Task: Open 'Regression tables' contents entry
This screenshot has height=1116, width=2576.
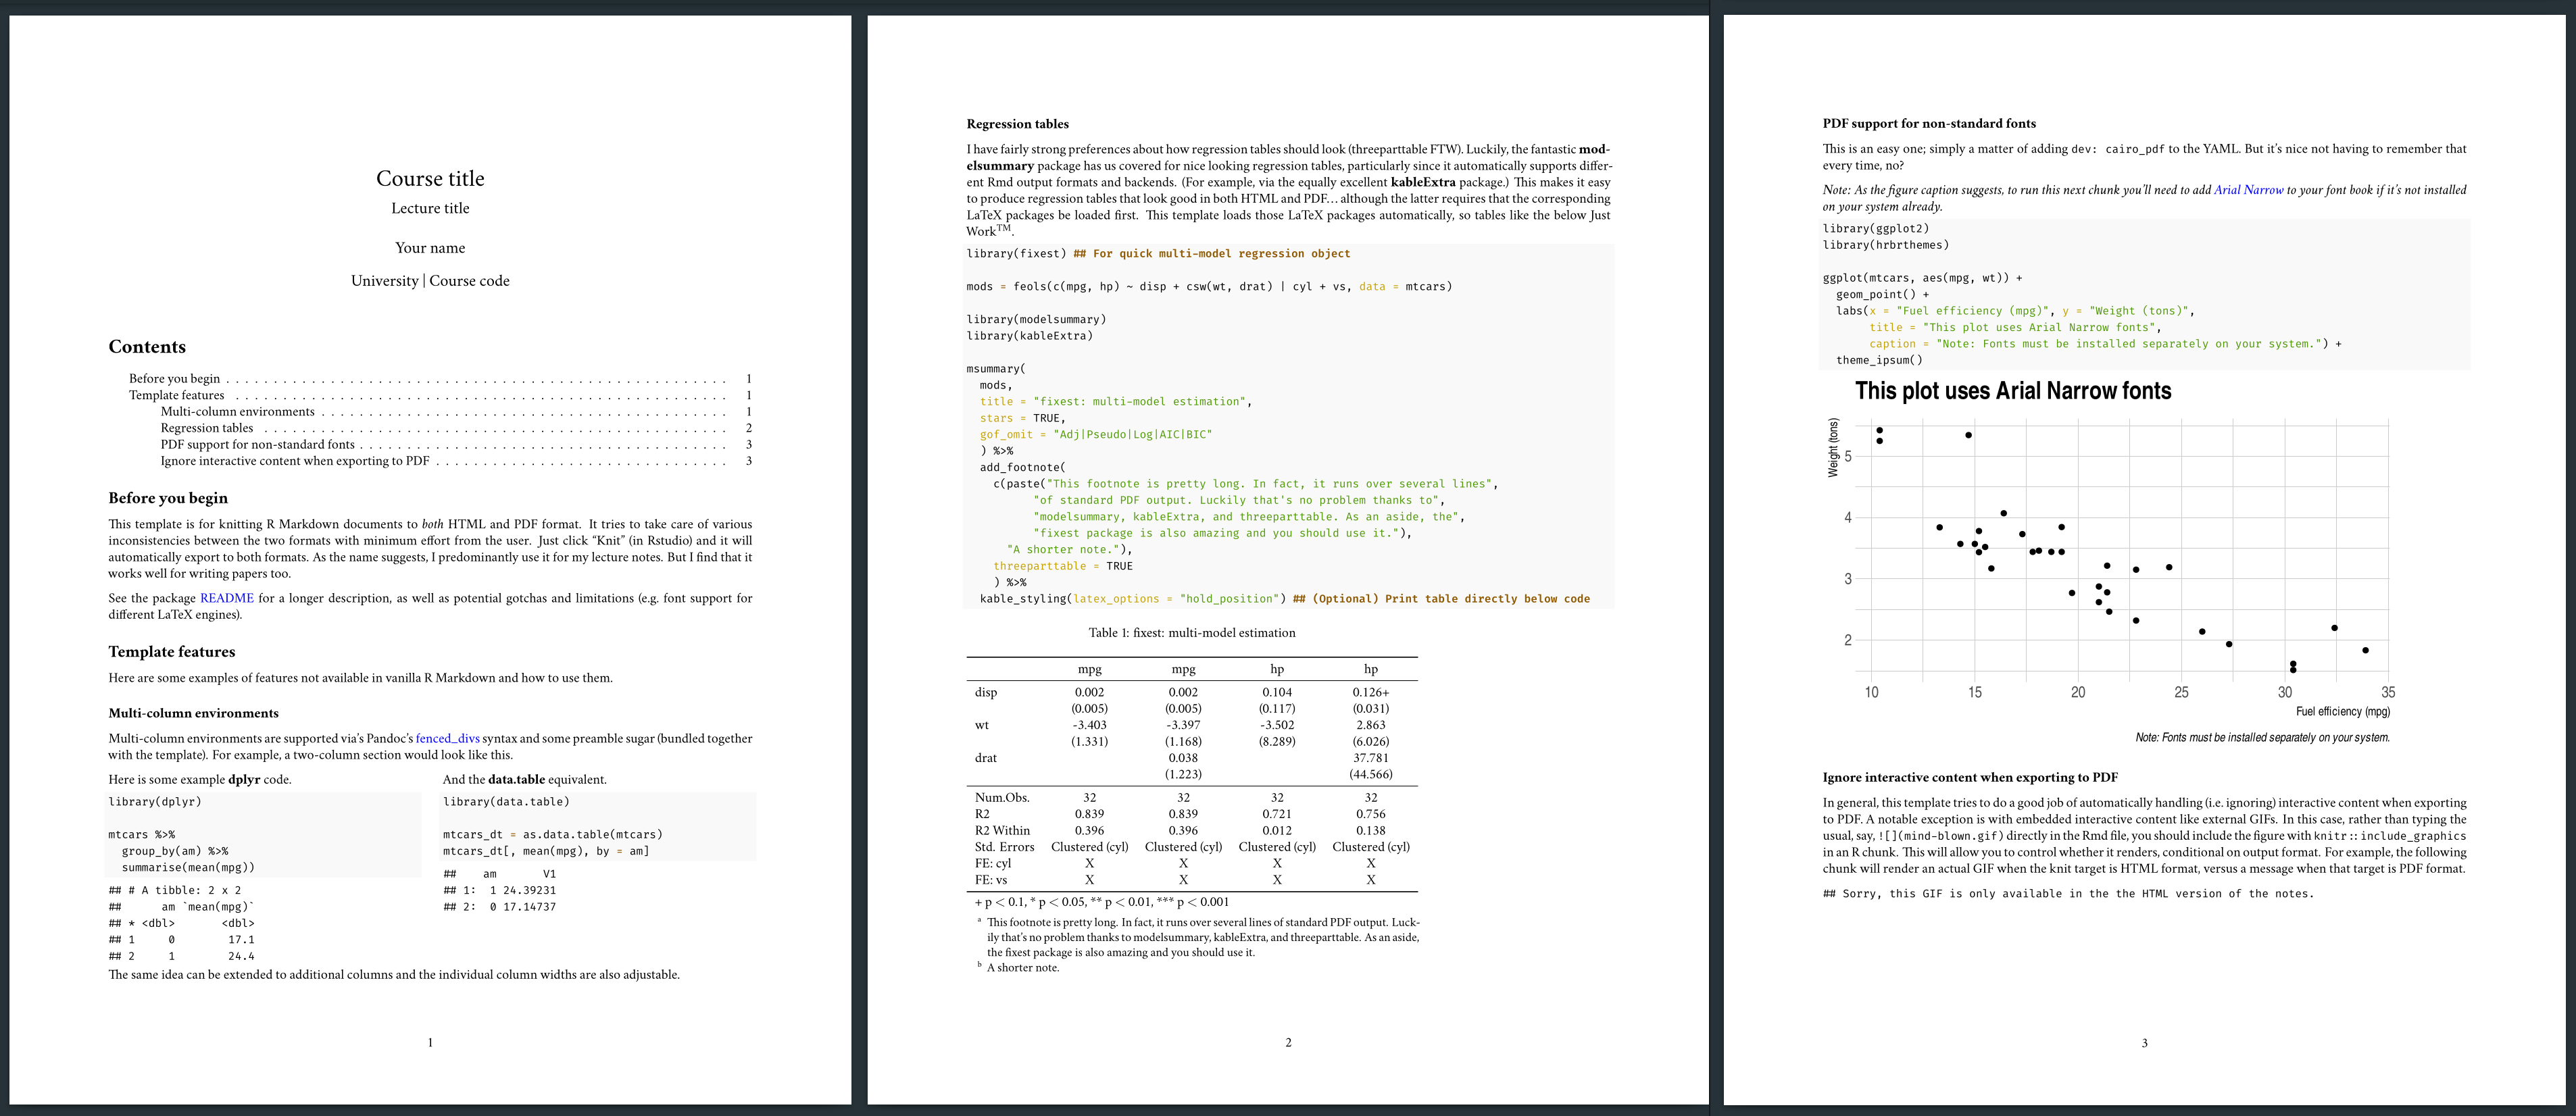Action: (x=206, y=428)
